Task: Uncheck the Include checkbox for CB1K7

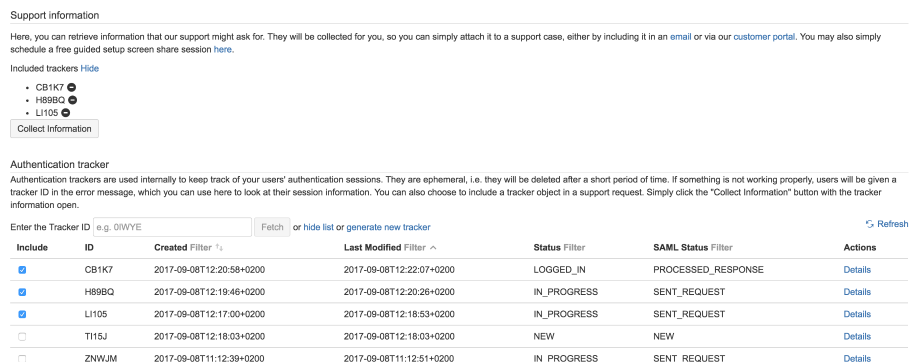Action: point(22,270)
